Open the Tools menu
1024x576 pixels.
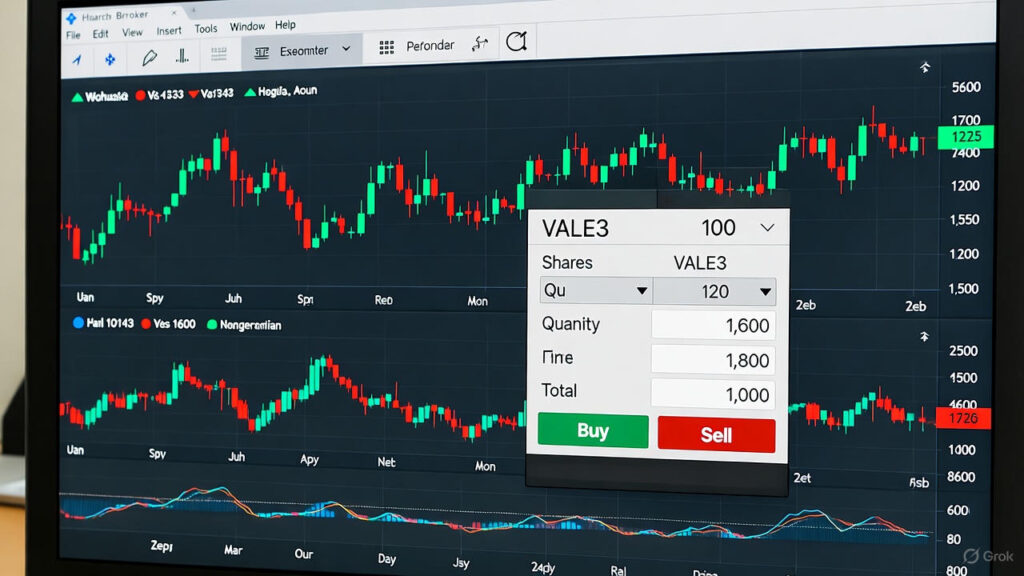(206, 29)
